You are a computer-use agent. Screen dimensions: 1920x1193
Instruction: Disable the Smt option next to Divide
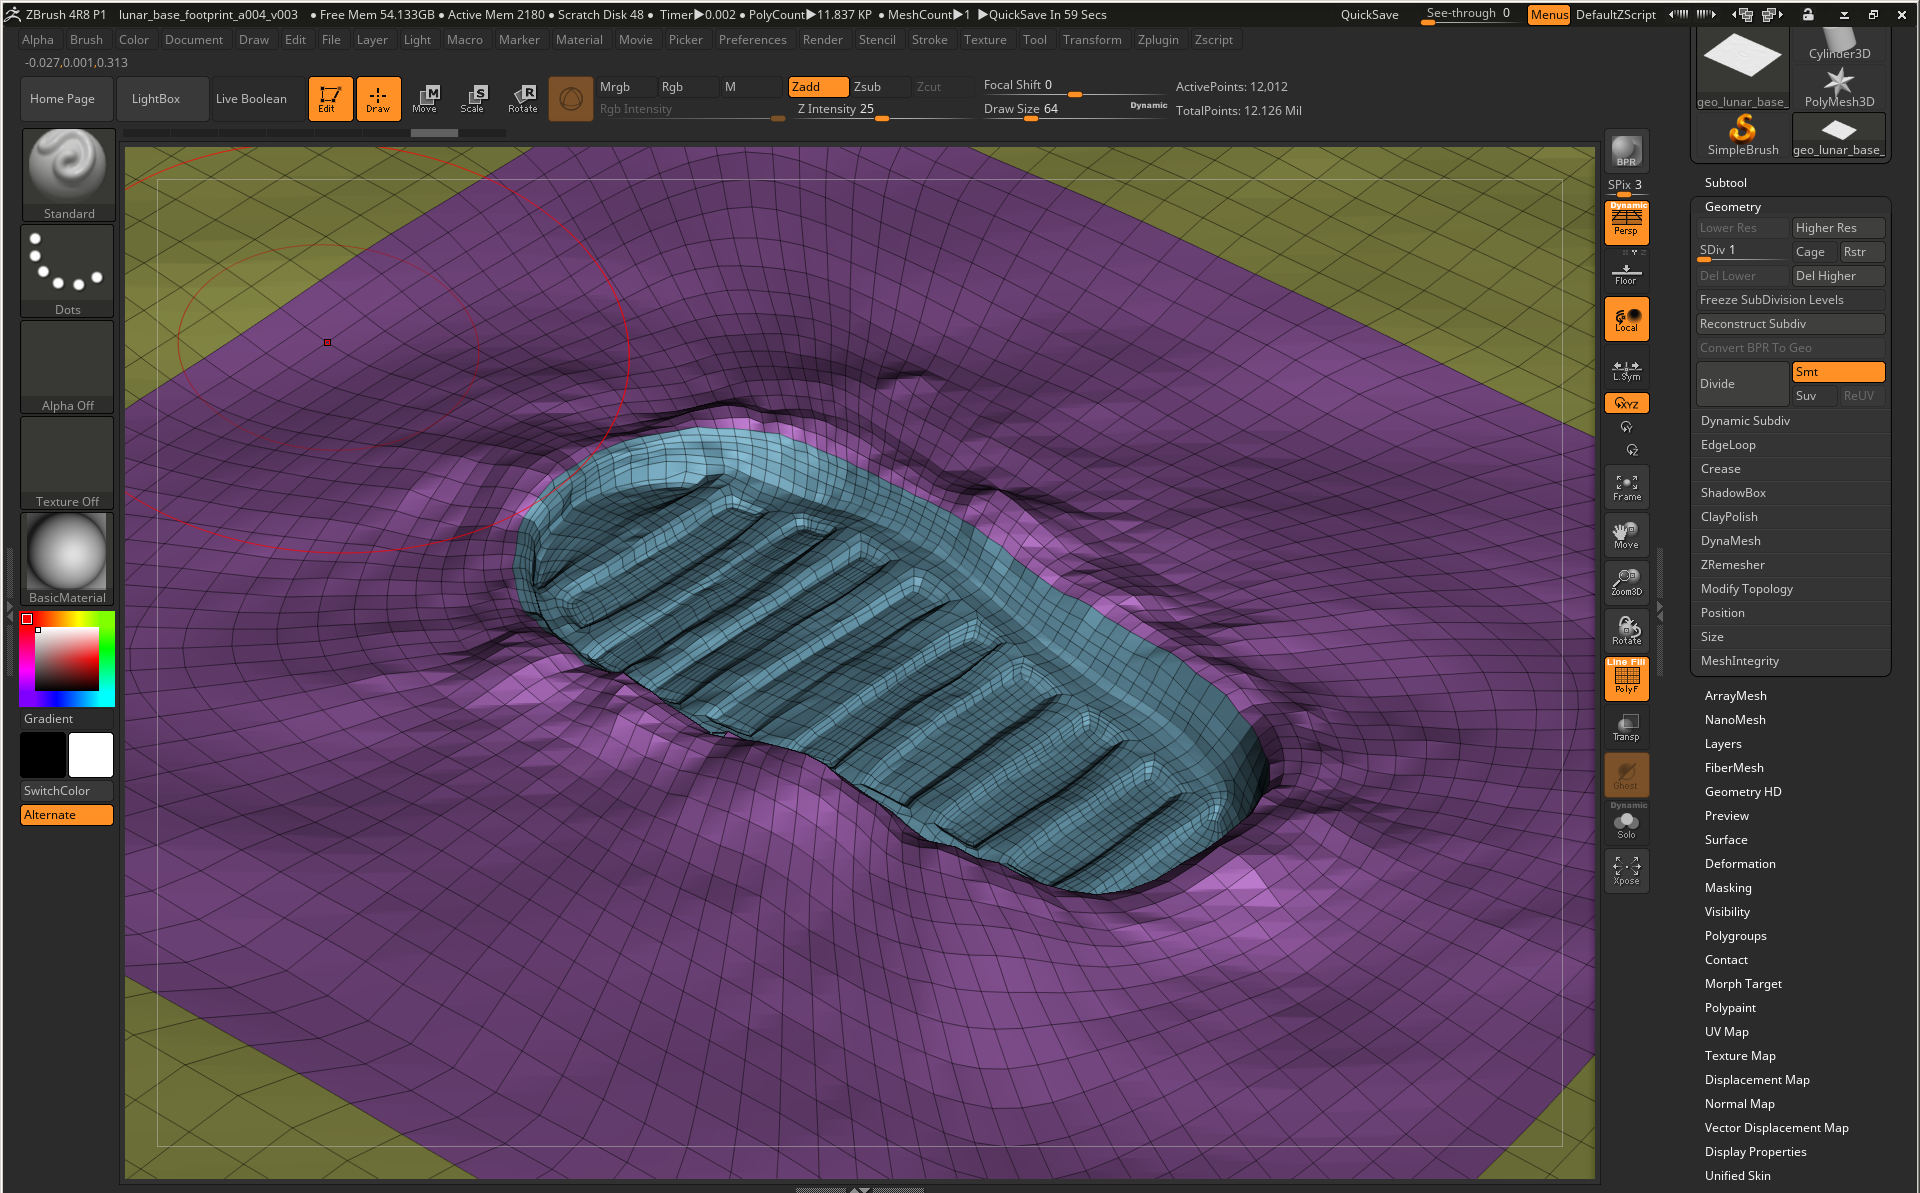(x=1838, y=372)
